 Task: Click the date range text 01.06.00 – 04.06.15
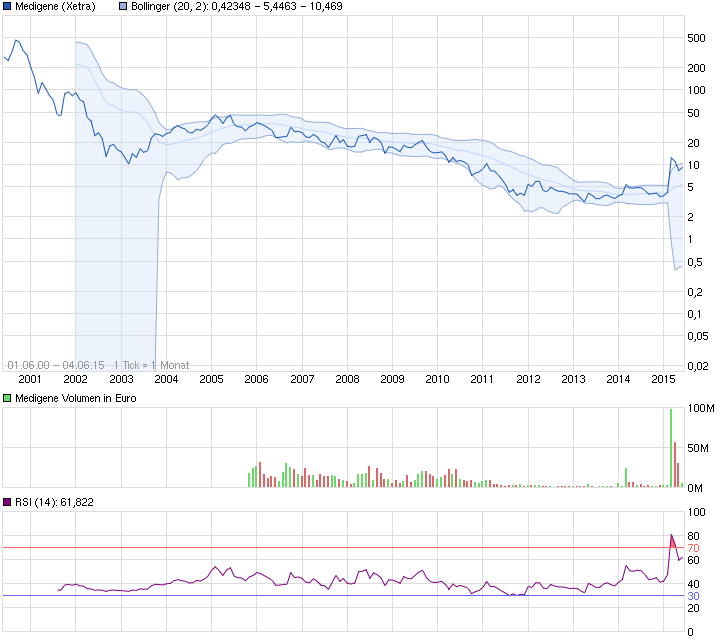[56, 365]
